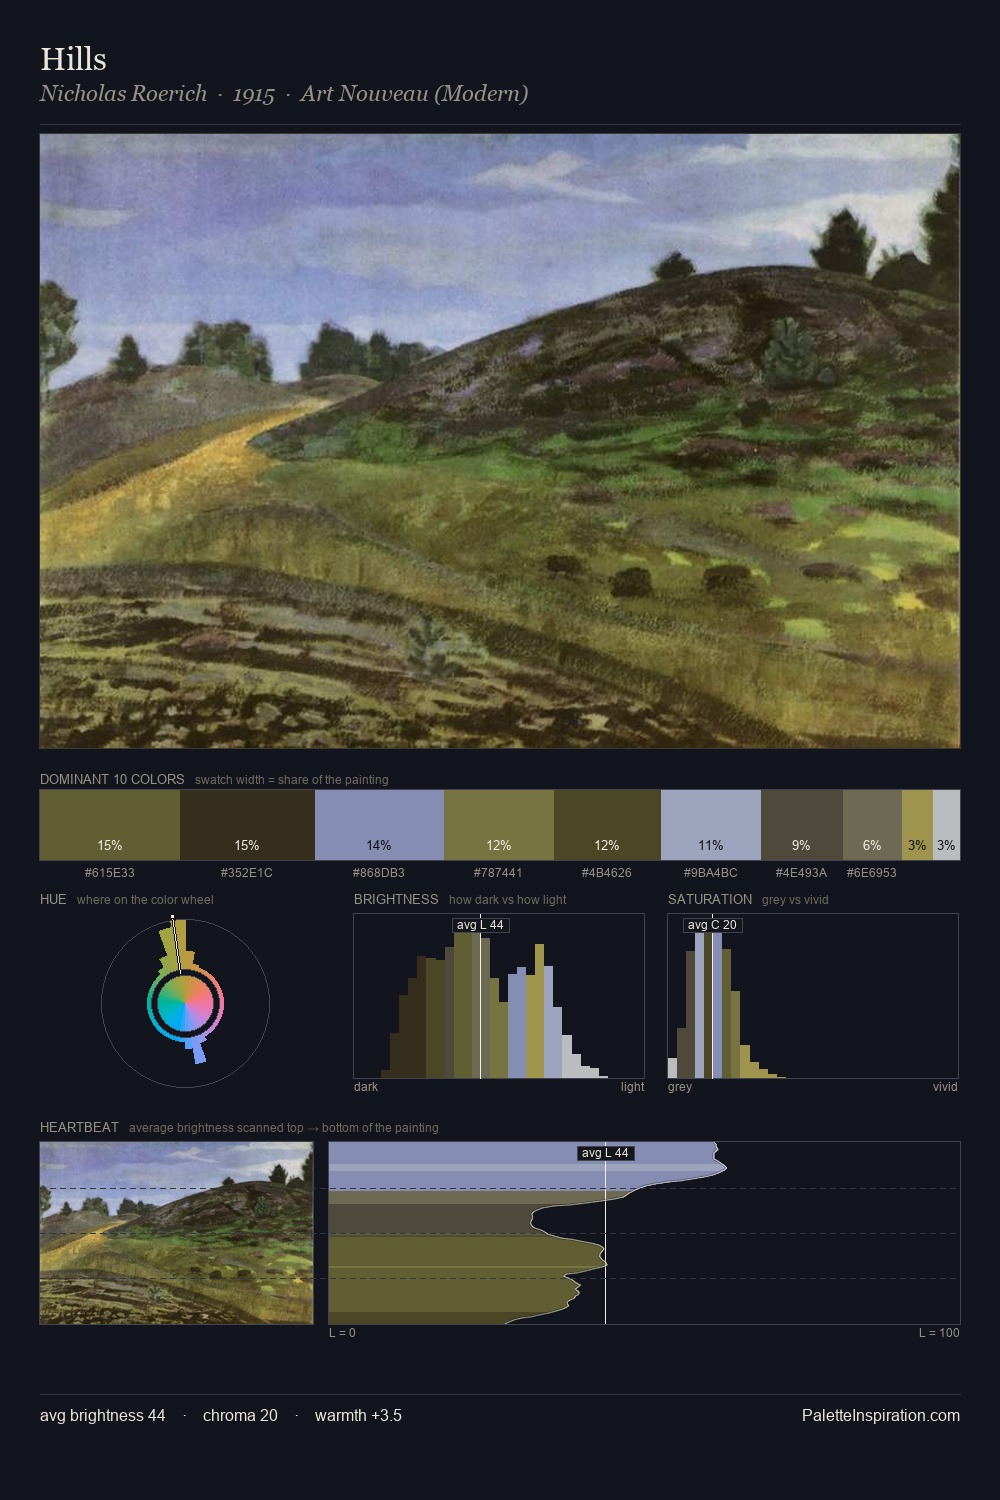Click the heartbeat painting thumbnail

pos(176,1233)
